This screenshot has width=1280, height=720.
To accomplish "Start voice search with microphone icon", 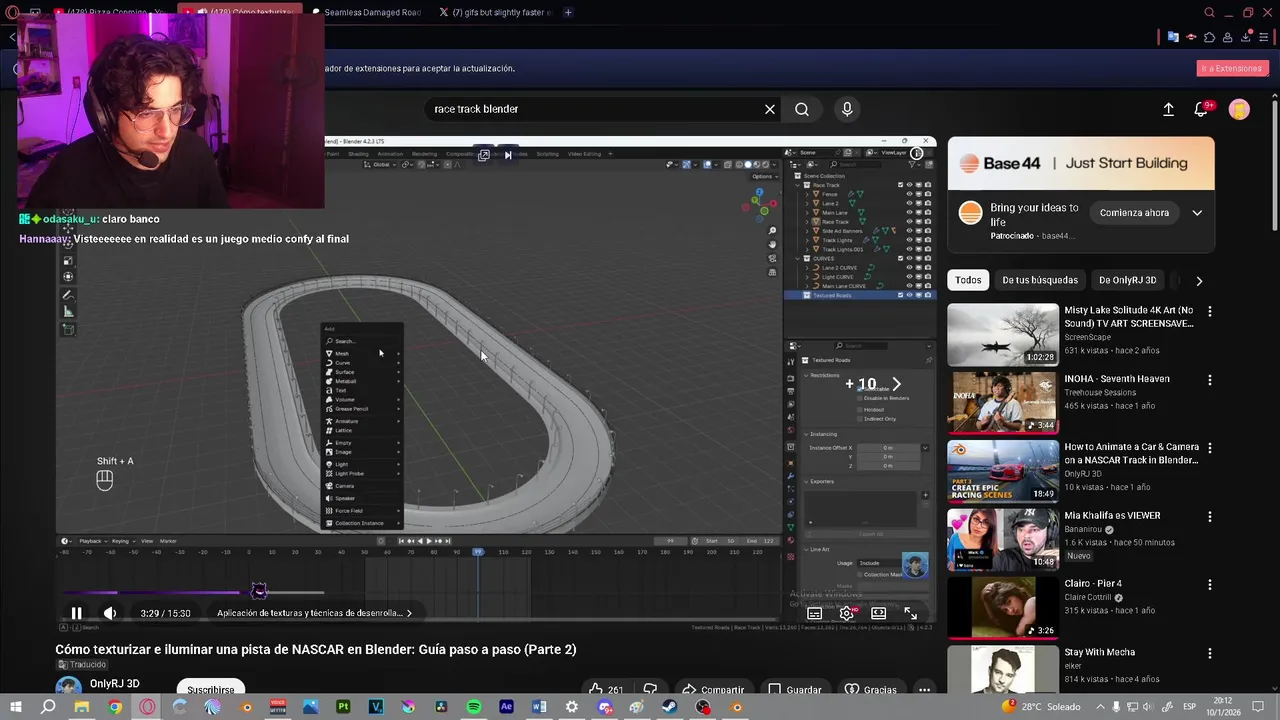I will [x=847, y=109].
